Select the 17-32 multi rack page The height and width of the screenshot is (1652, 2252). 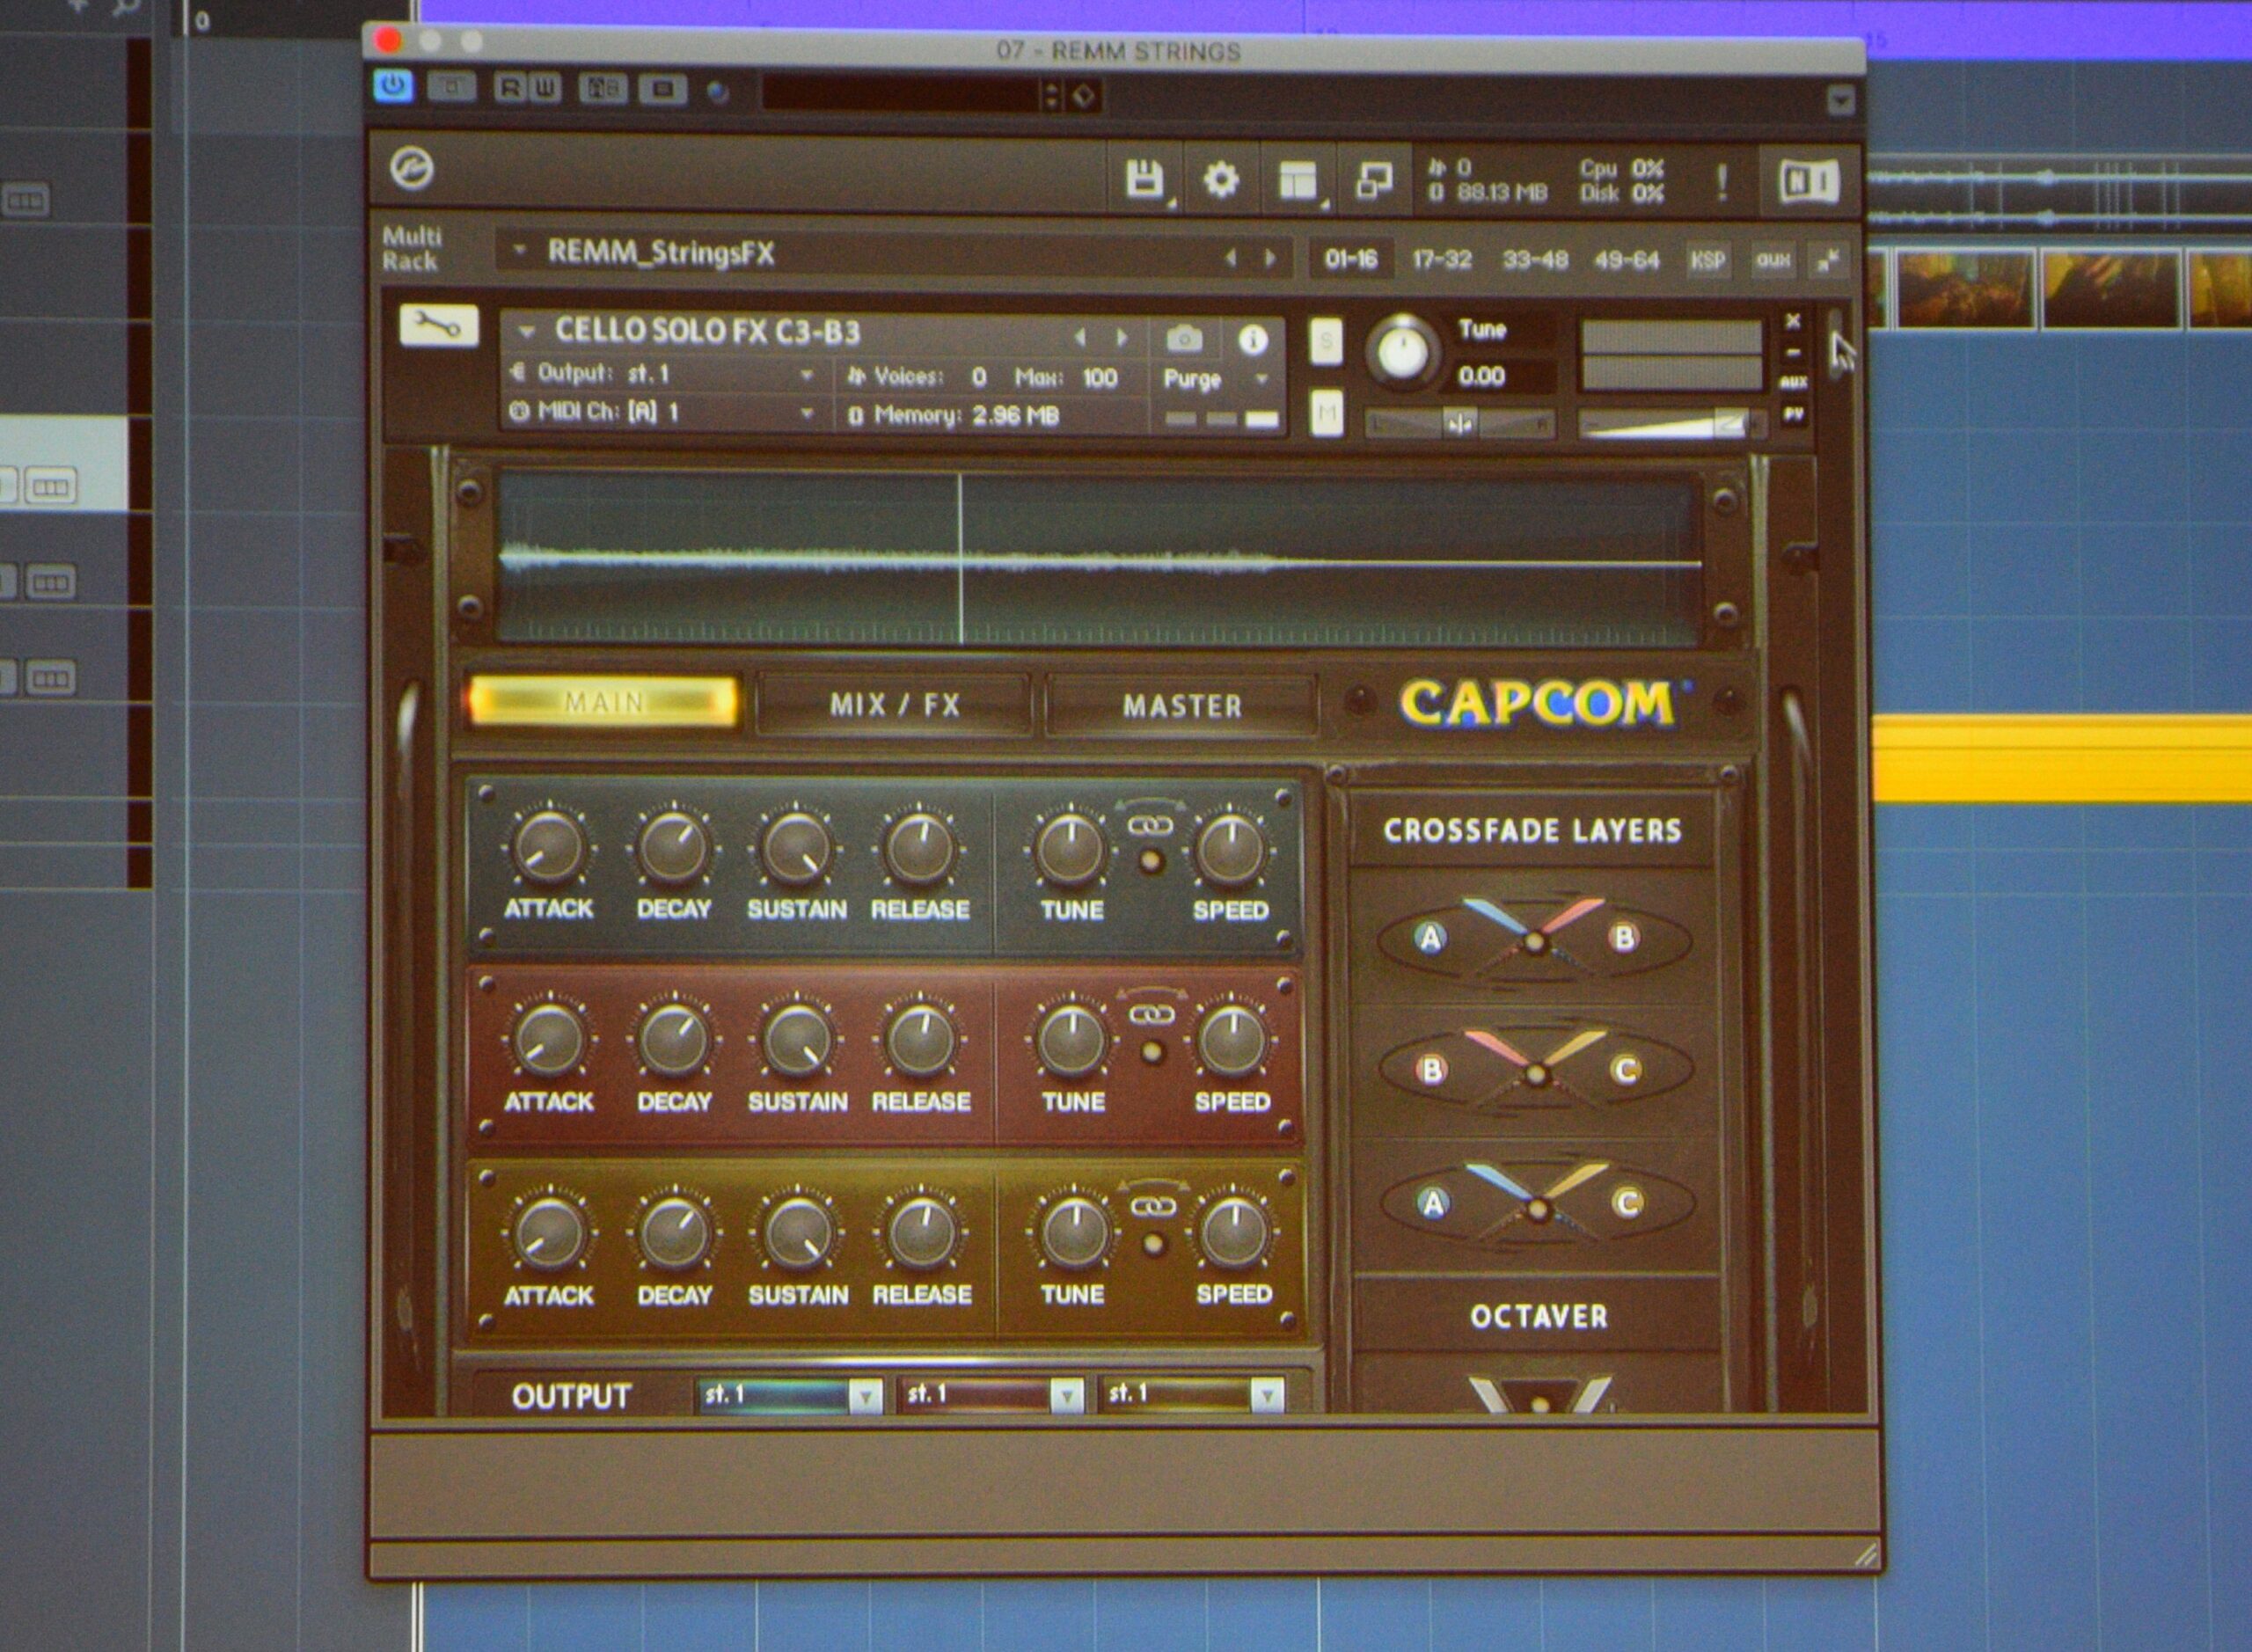pos(1441,260)
